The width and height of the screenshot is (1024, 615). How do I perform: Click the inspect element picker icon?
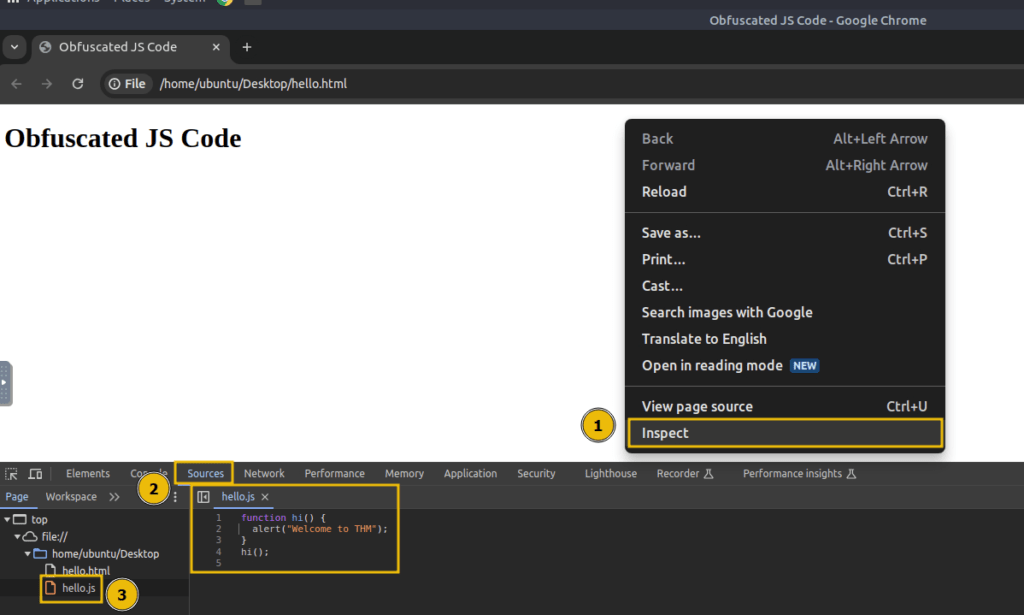click(x=11, y=474)
